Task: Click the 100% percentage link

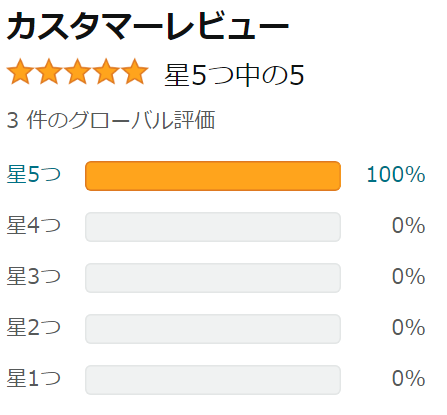Action: (396, 174)
